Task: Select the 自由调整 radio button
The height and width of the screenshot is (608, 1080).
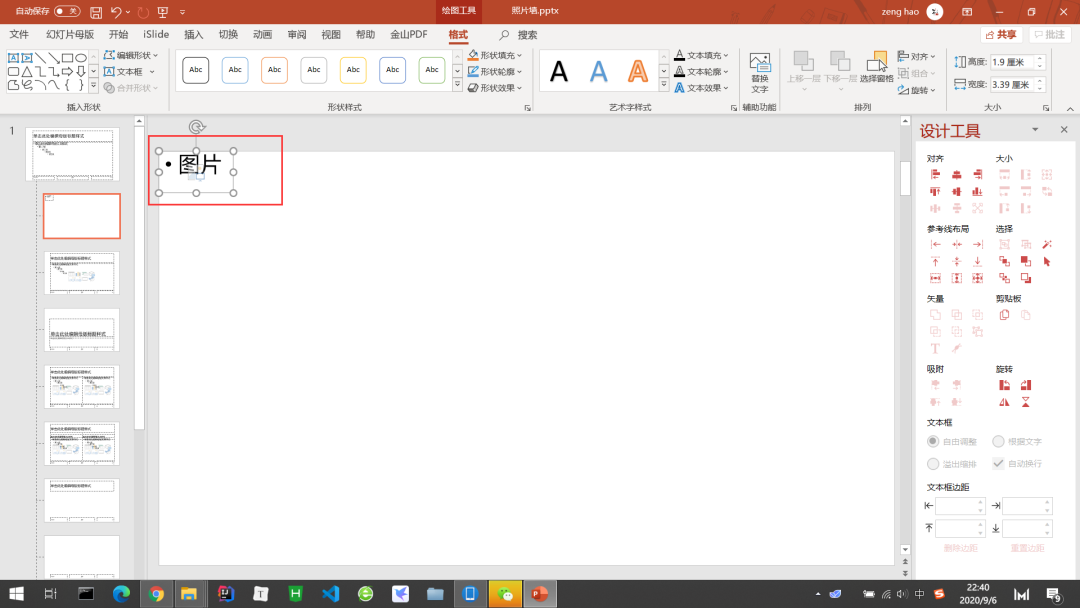Action: (933, 441)
